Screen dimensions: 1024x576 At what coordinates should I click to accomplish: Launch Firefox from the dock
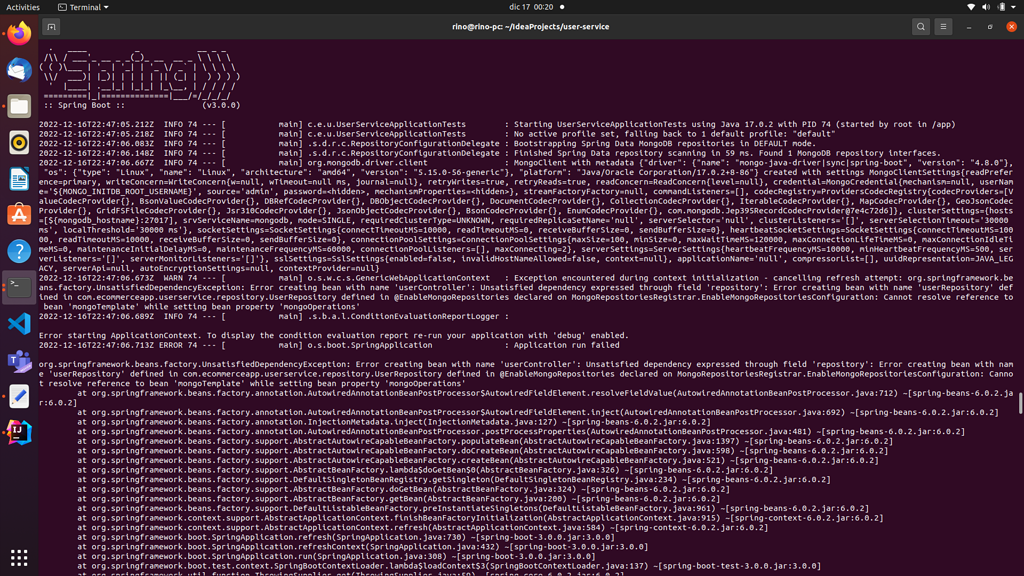click(x=19, y=34)
